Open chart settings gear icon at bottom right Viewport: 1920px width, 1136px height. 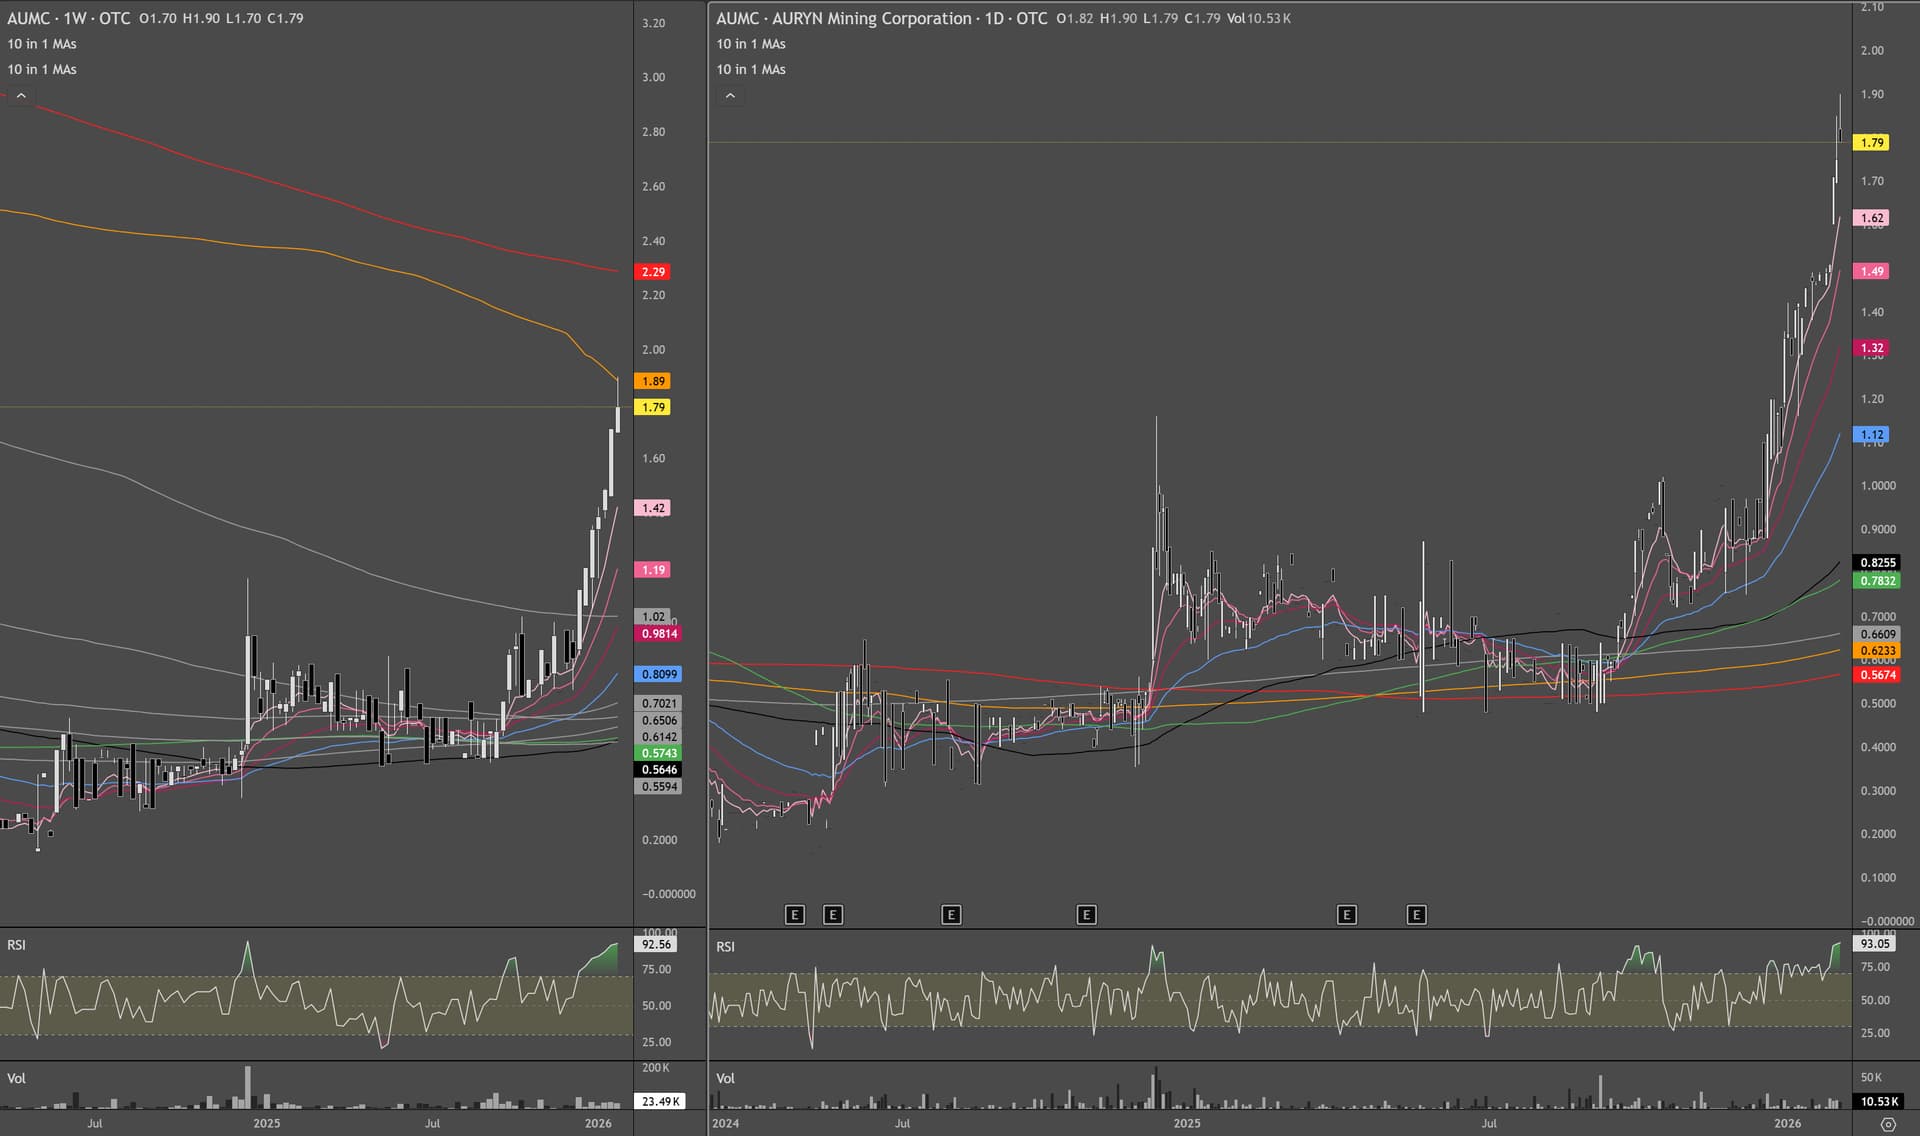coord(1888,1125)
